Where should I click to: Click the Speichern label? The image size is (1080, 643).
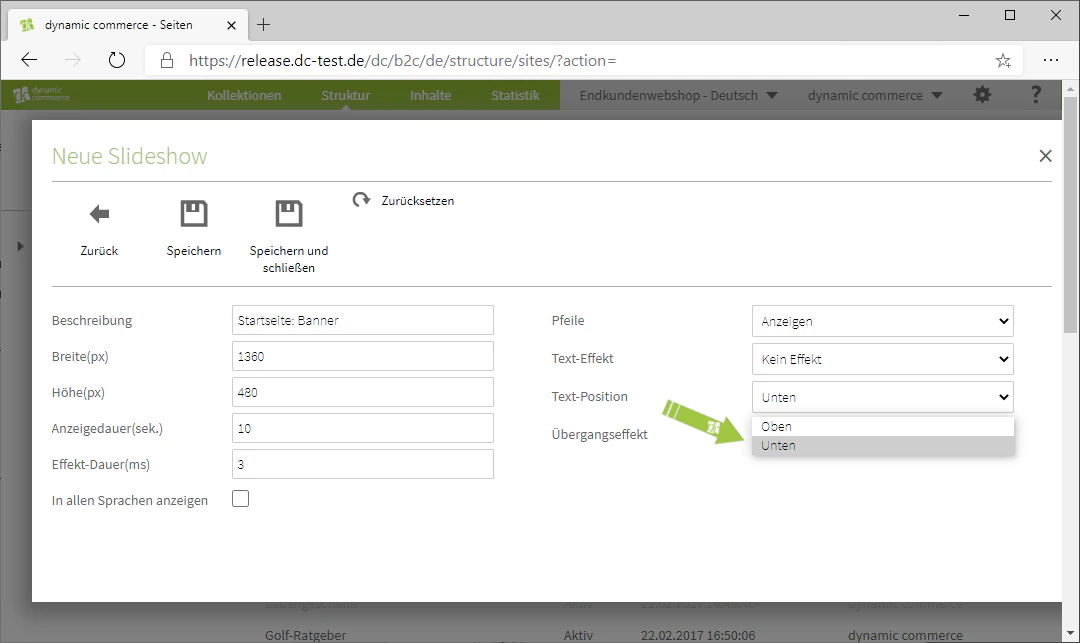(194, 251)
